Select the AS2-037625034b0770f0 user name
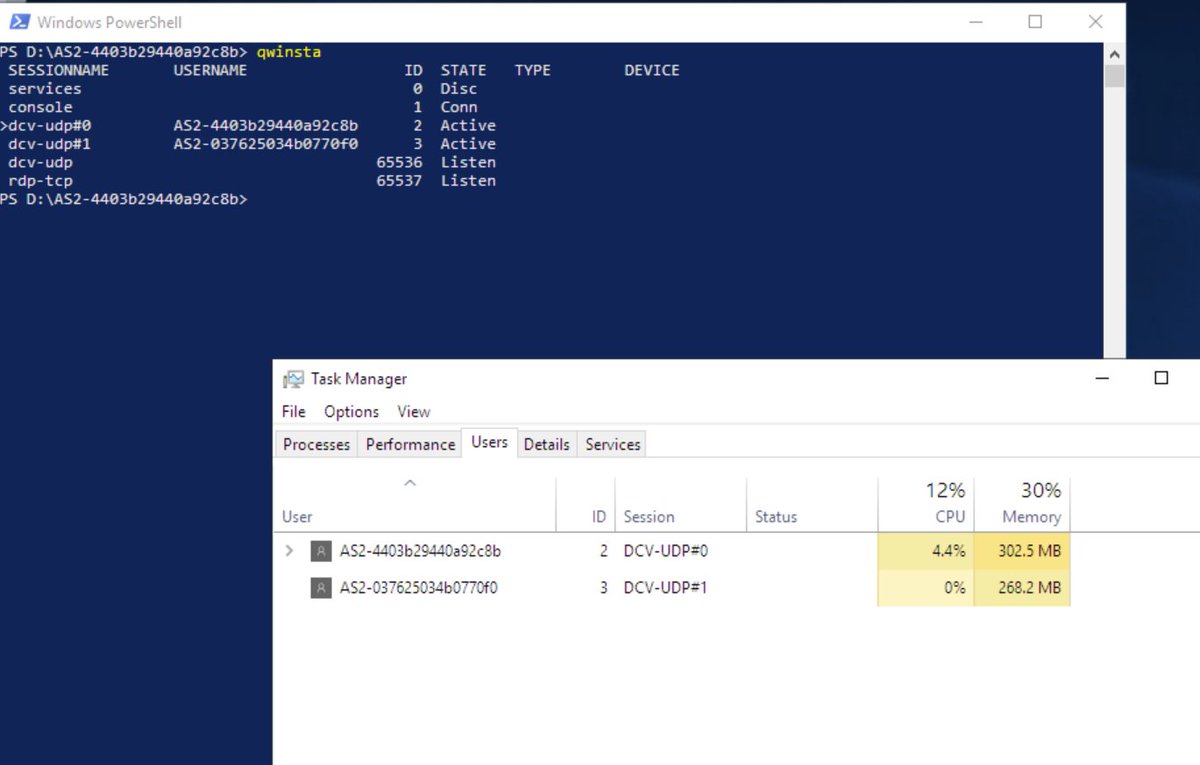This screenshot has width=1200, height=765. pos(418,588)
